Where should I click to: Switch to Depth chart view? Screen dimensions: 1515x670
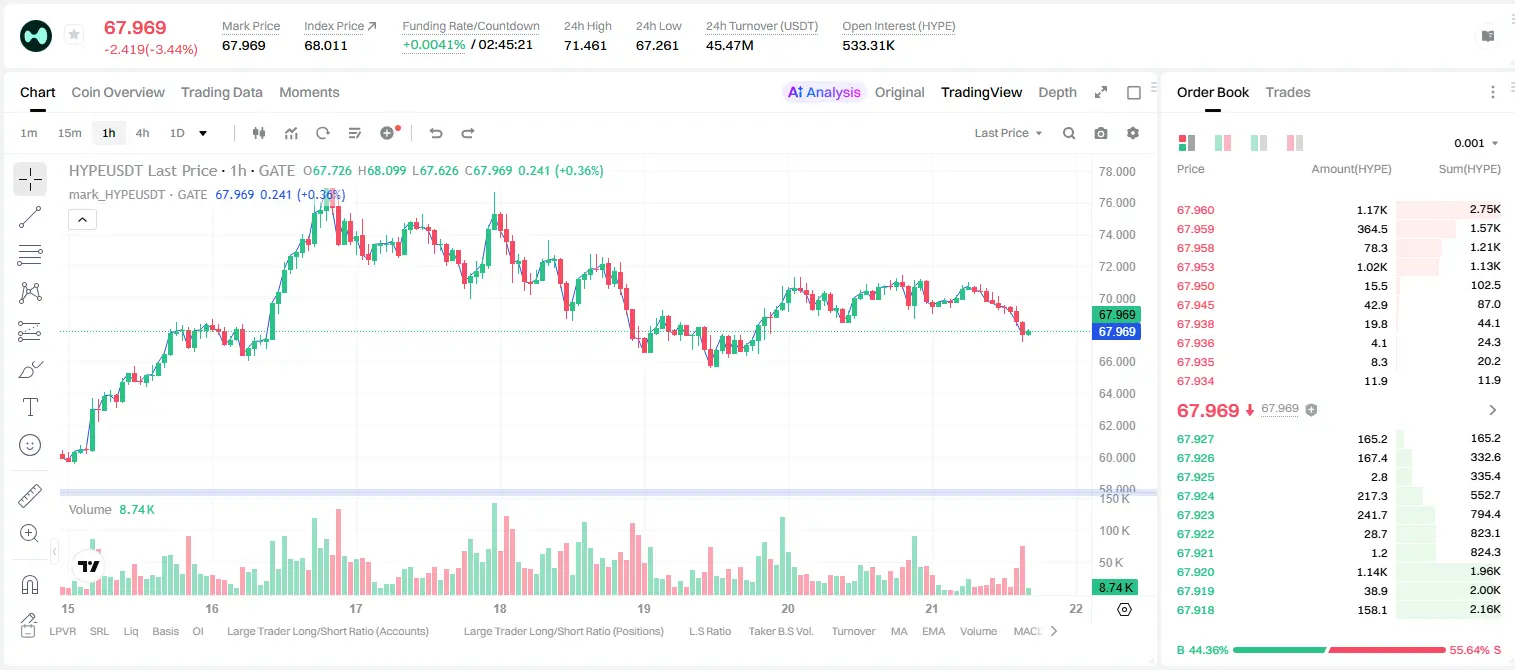1057,92
